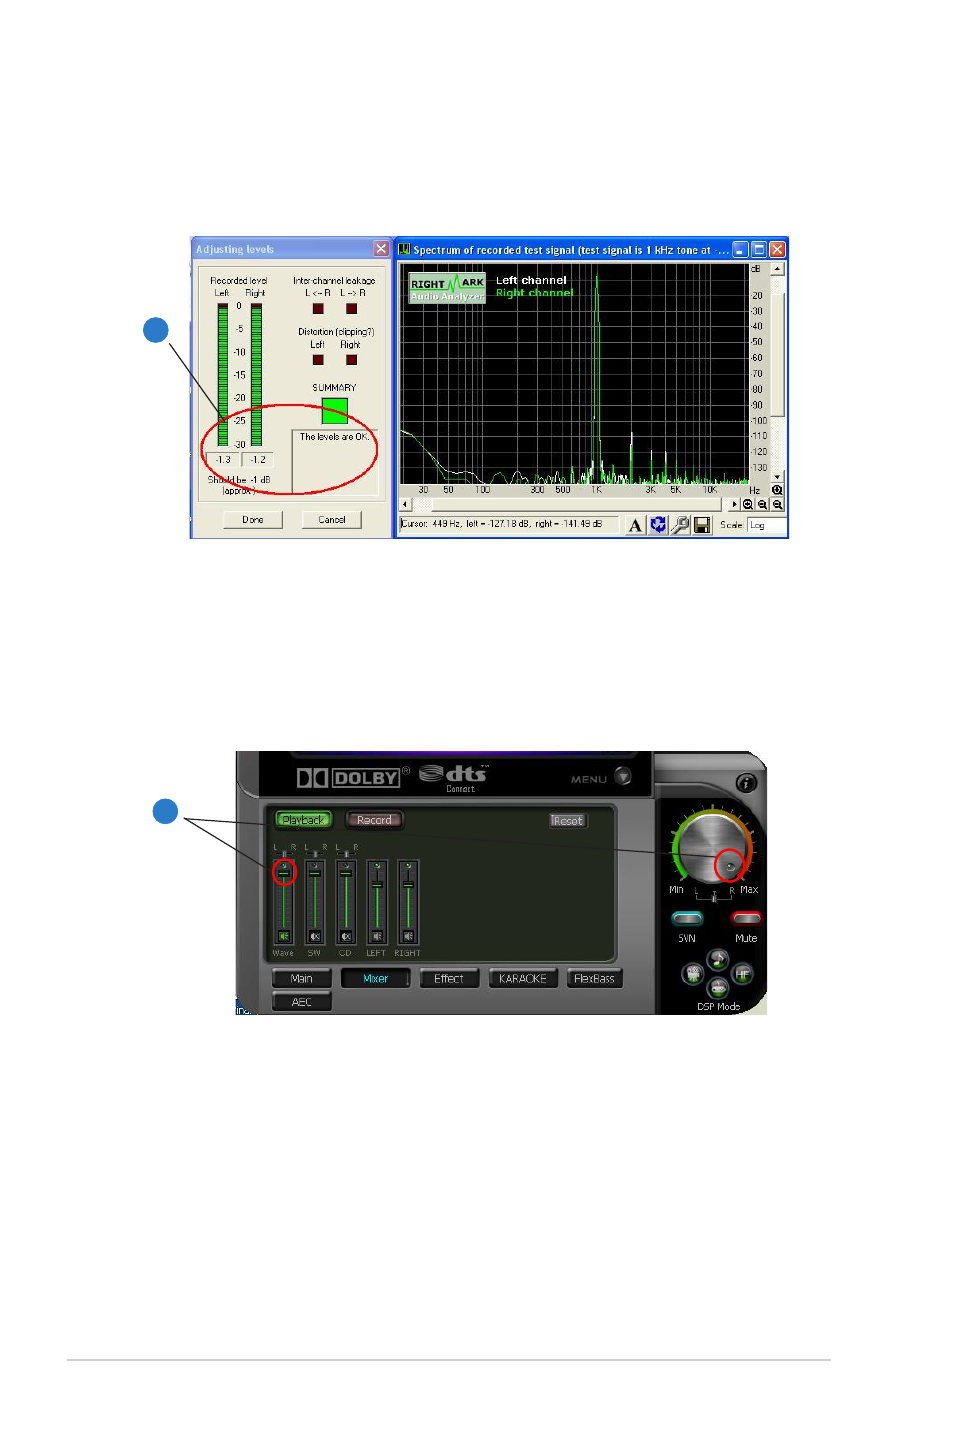Toggle mute on the SW channel
The image size is (954, 1437).
click(x=315, y=936)
